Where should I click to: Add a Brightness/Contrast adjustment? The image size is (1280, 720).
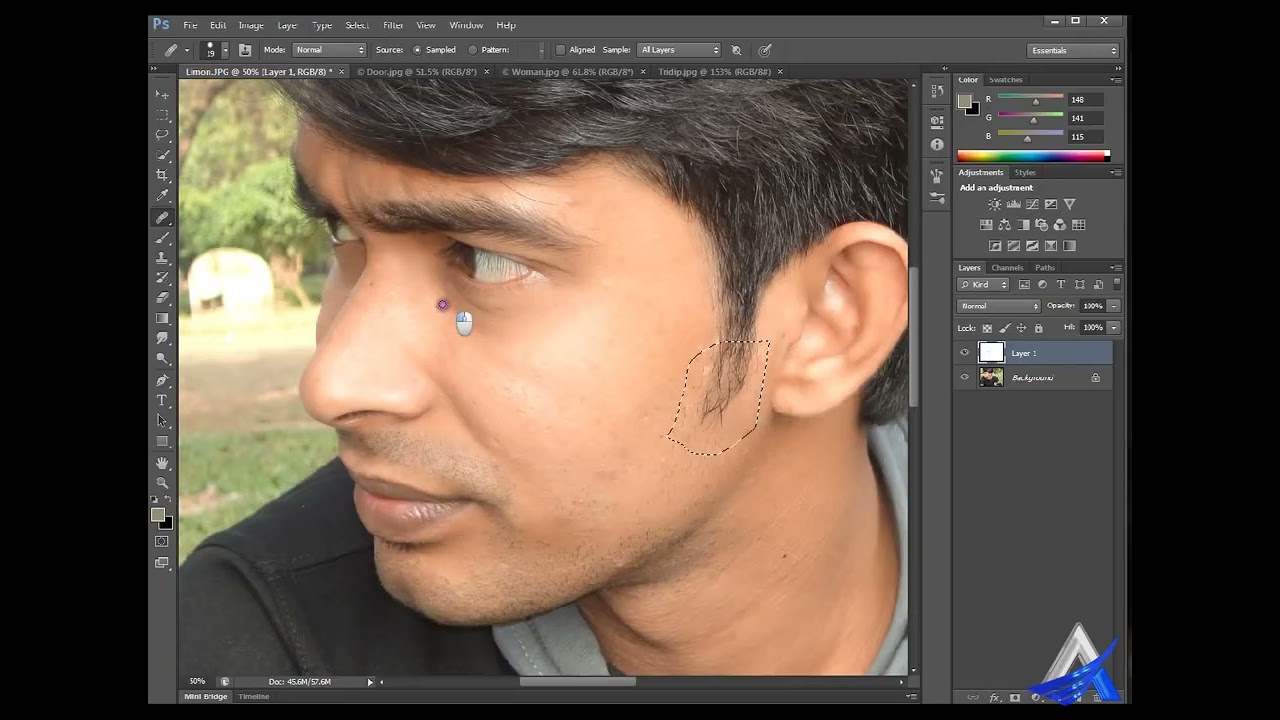coord(994,204)
